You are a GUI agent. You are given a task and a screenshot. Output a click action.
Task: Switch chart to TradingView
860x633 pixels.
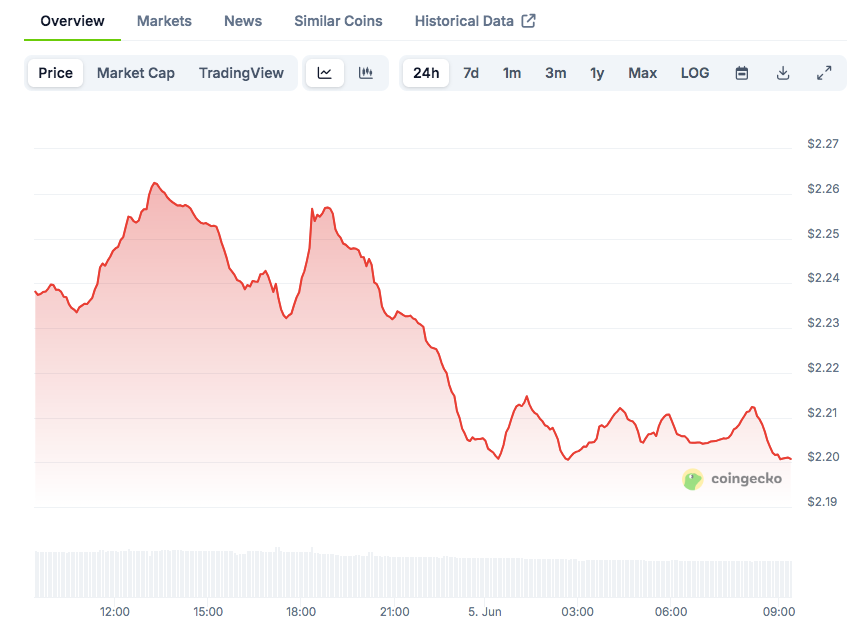point(241,73)
